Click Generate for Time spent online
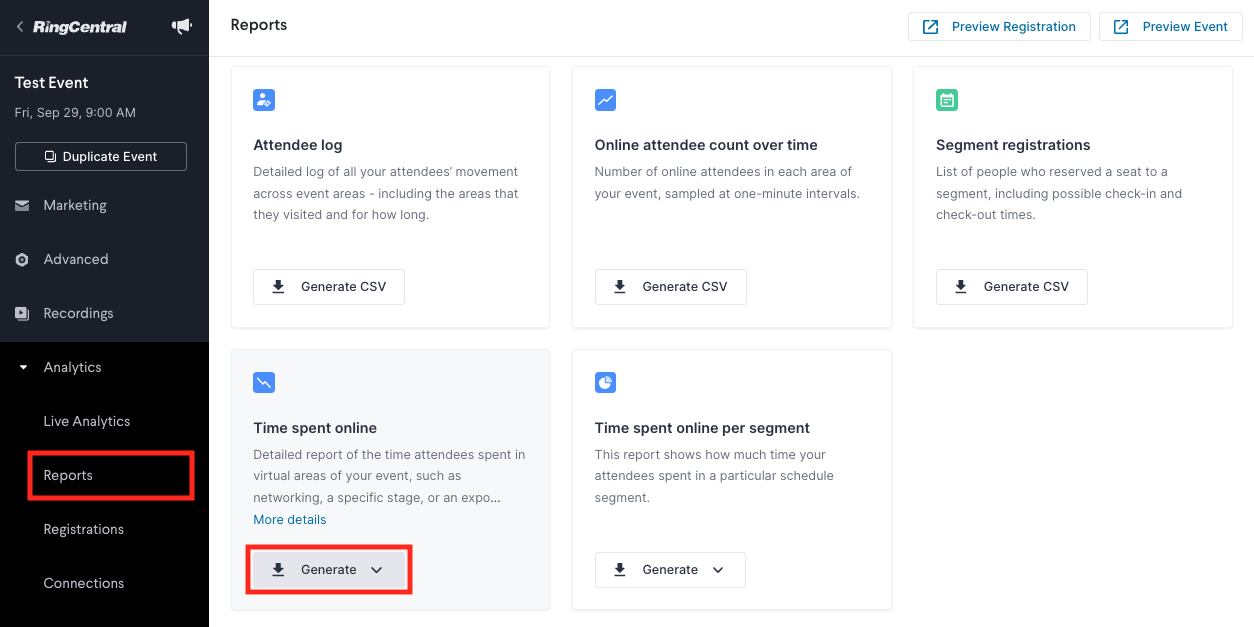The height and width of the screenshot is (627, 1254). coord(329,570)
